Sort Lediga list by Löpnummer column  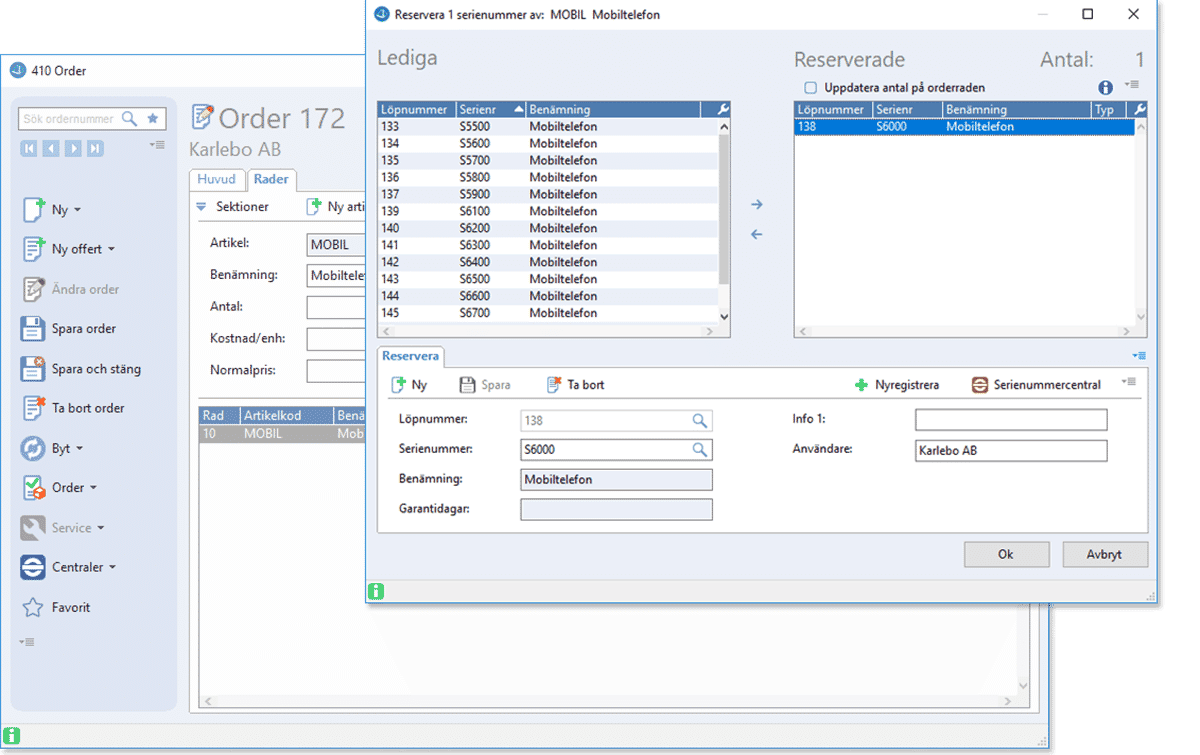pos(416,110)
